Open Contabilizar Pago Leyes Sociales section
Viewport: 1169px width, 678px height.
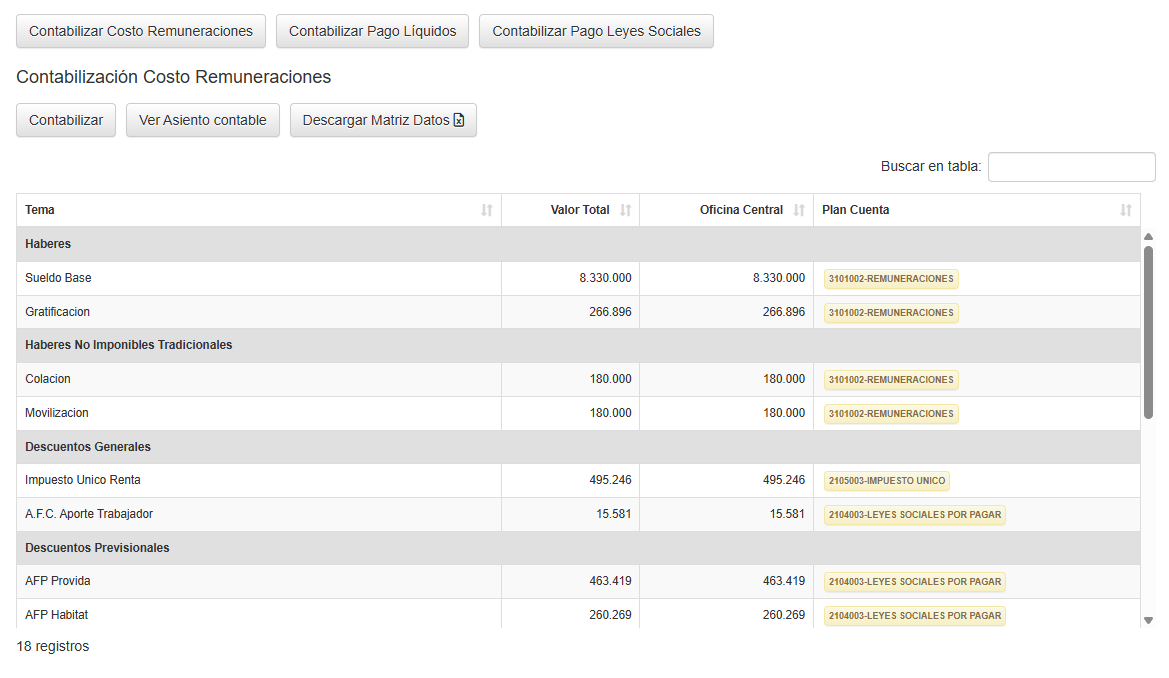[x=596, y=31]
